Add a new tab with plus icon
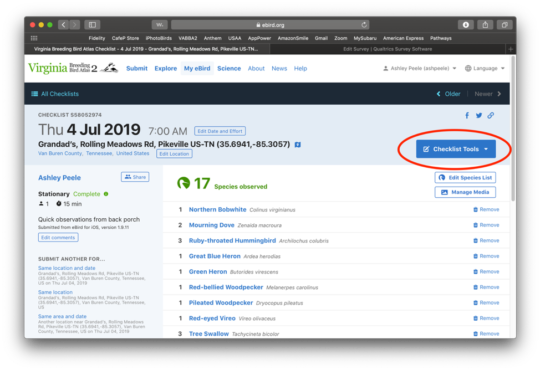The height and width of the screenshot is (370, 540). [511, 49]
